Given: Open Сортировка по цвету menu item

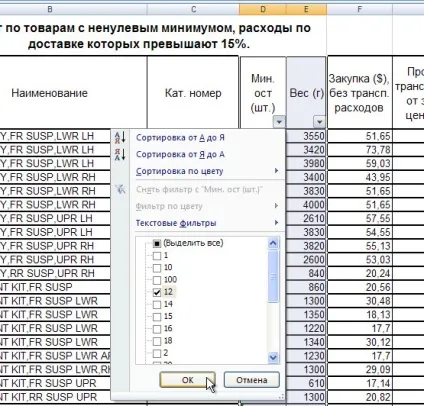Looking at the screenshot, I should (179, 171).
